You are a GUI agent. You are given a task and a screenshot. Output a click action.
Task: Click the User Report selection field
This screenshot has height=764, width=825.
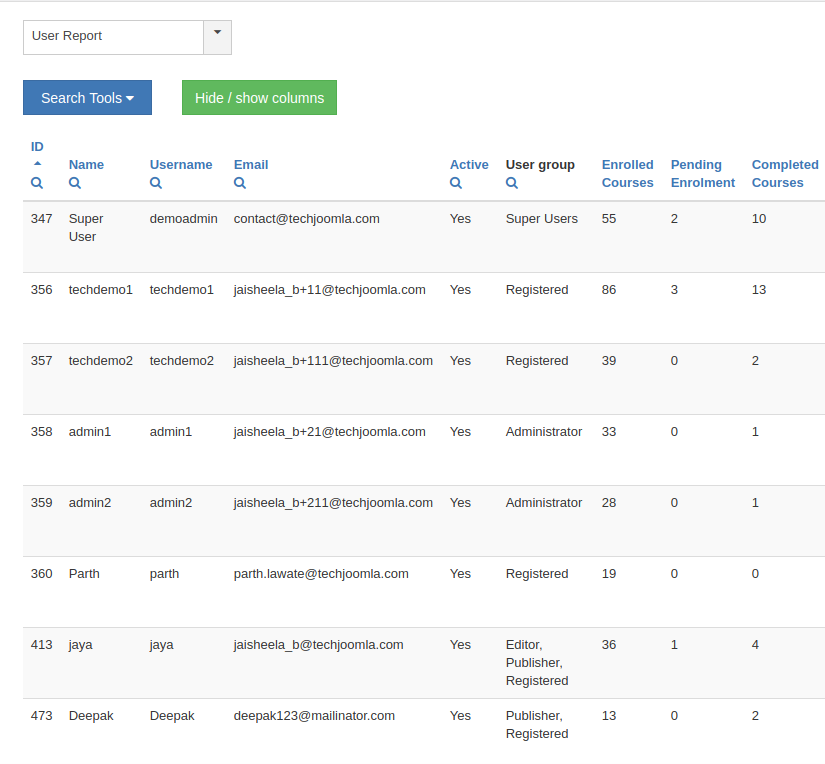coord(113,37)
